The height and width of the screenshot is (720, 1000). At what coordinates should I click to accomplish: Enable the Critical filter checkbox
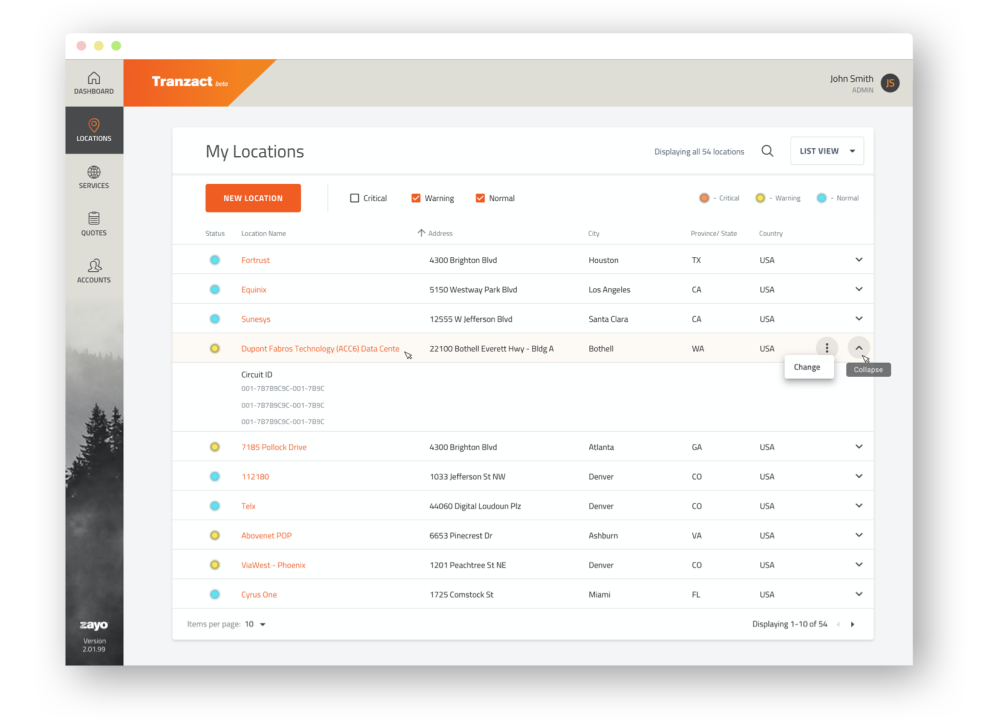355,198
